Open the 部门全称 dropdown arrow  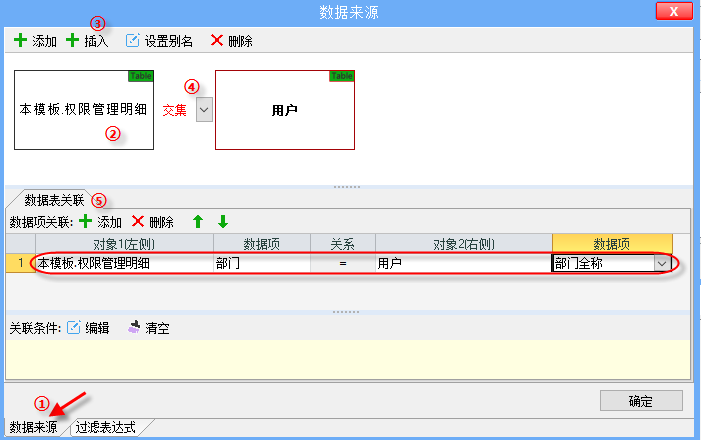662,263
